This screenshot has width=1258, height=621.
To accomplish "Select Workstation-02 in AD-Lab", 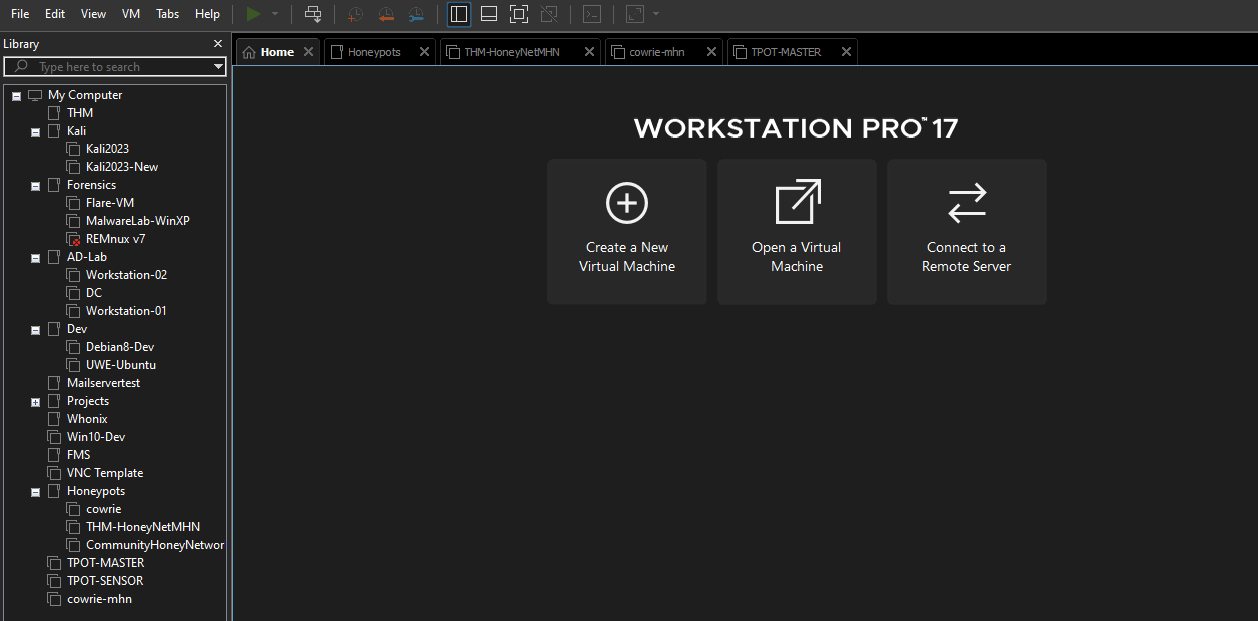I will coord(126,275).
